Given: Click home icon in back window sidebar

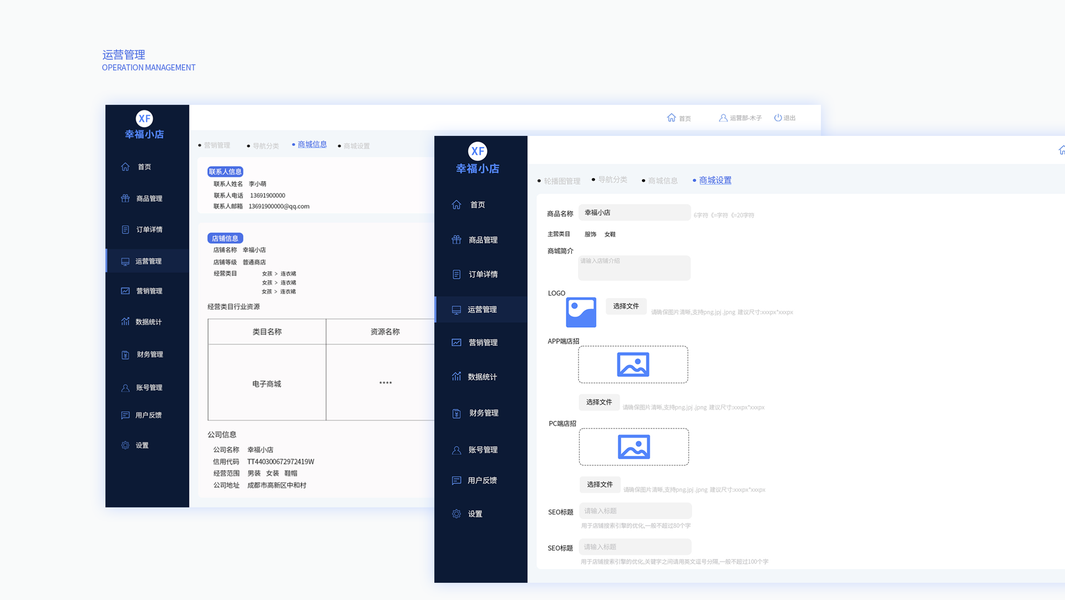Looking at the screenshot, I should 125,166.
